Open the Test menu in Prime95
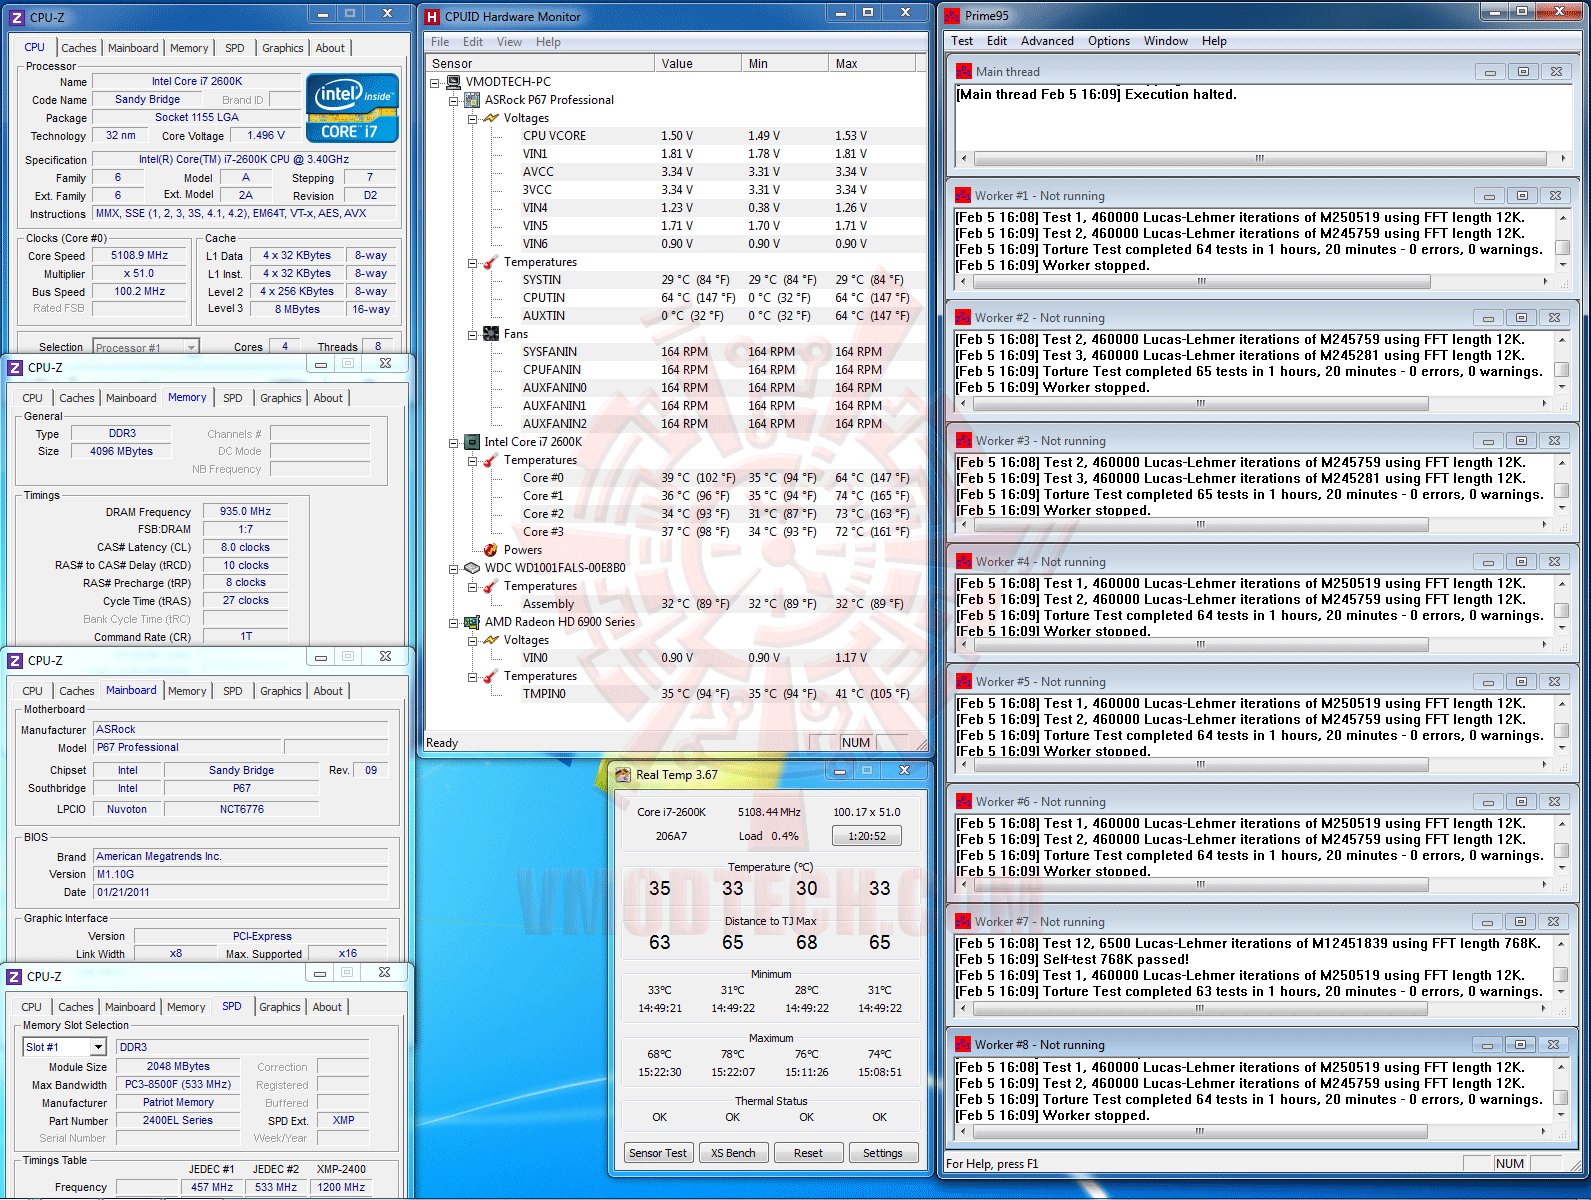 [962, 41]
